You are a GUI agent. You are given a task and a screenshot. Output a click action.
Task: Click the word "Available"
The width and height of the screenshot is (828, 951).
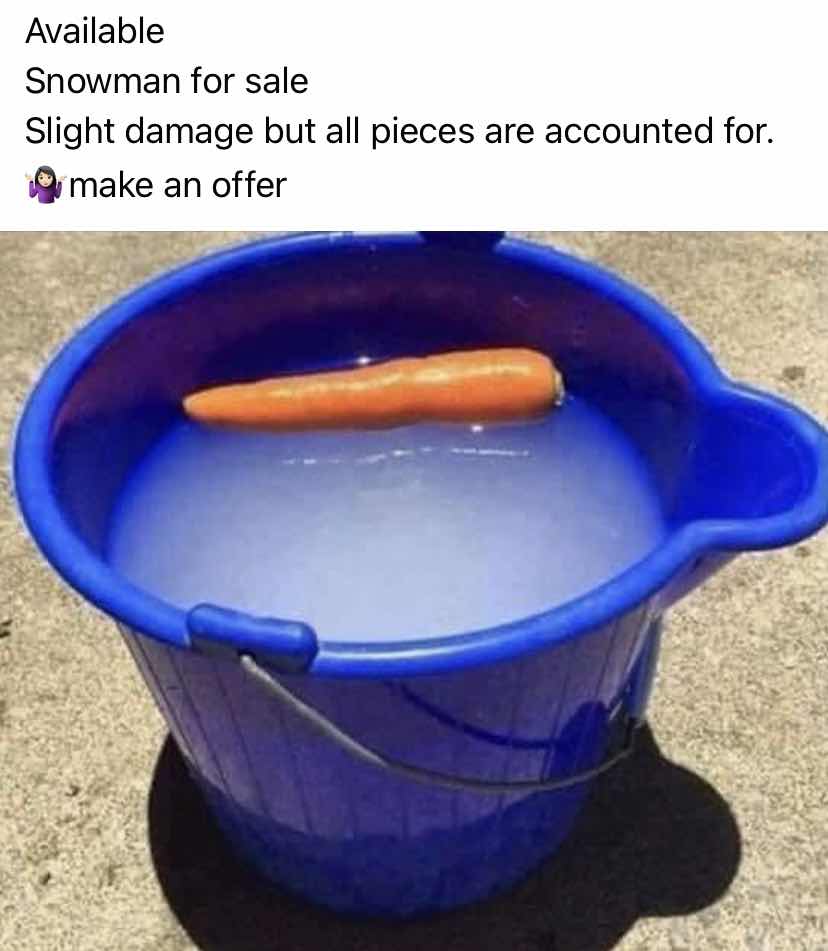(x=95, y=32)
